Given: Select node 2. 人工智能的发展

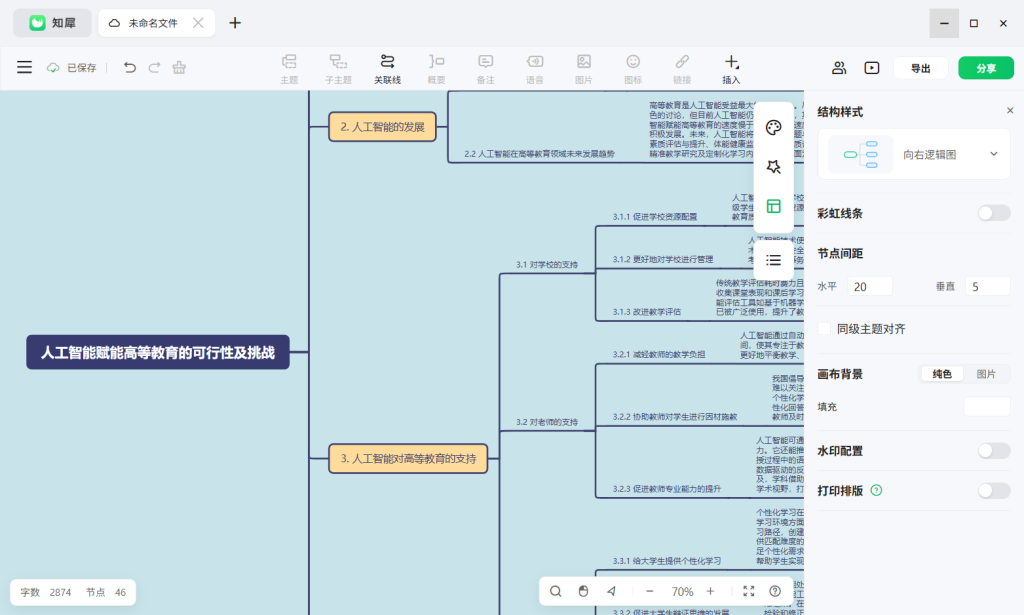Looking at the screenshot, I should [383, 127].
